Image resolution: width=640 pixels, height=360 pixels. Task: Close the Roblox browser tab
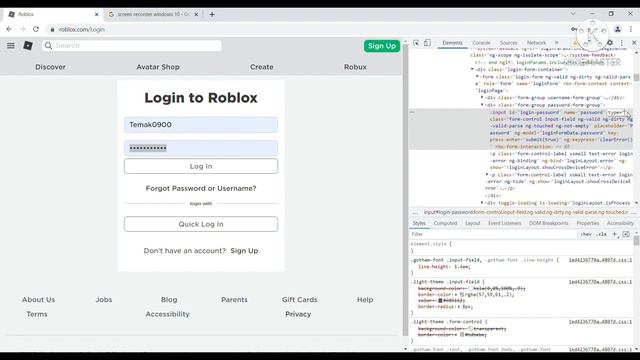[96, 14]
